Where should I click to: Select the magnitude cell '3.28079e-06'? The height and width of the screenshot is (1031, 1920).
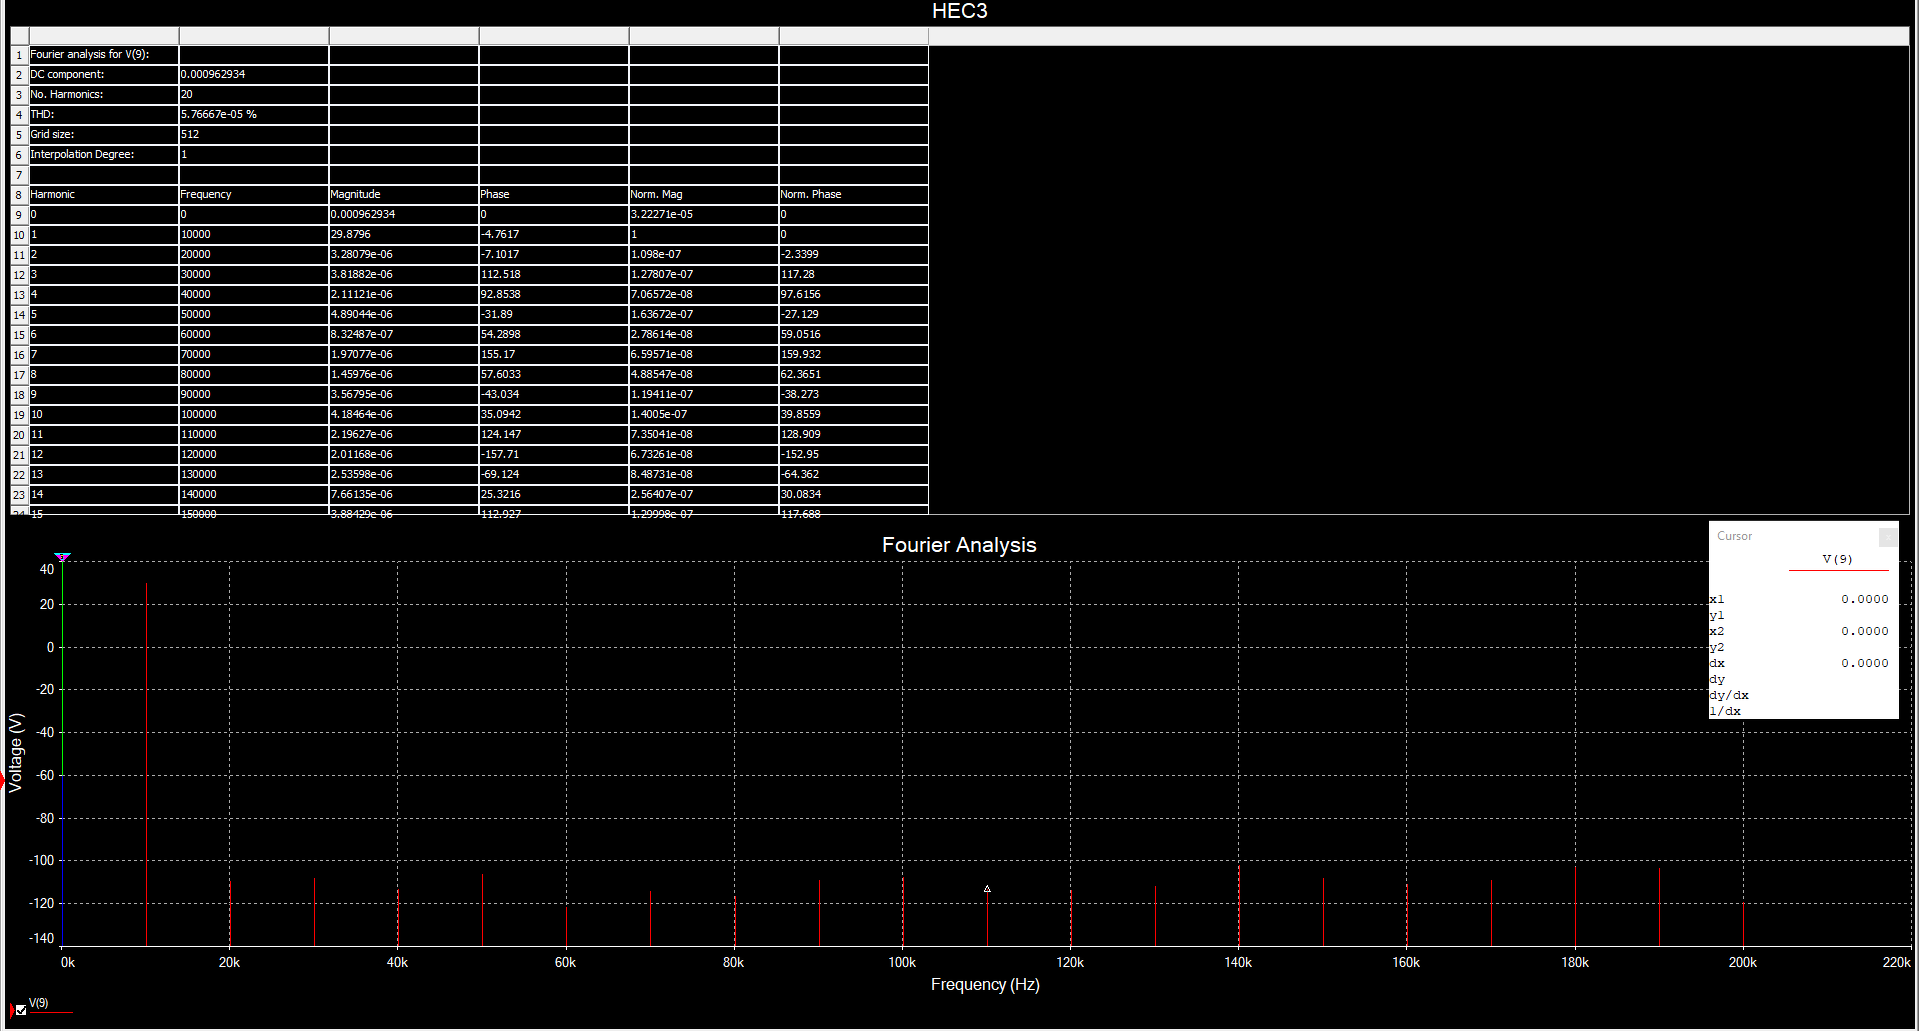click(404, 255)
